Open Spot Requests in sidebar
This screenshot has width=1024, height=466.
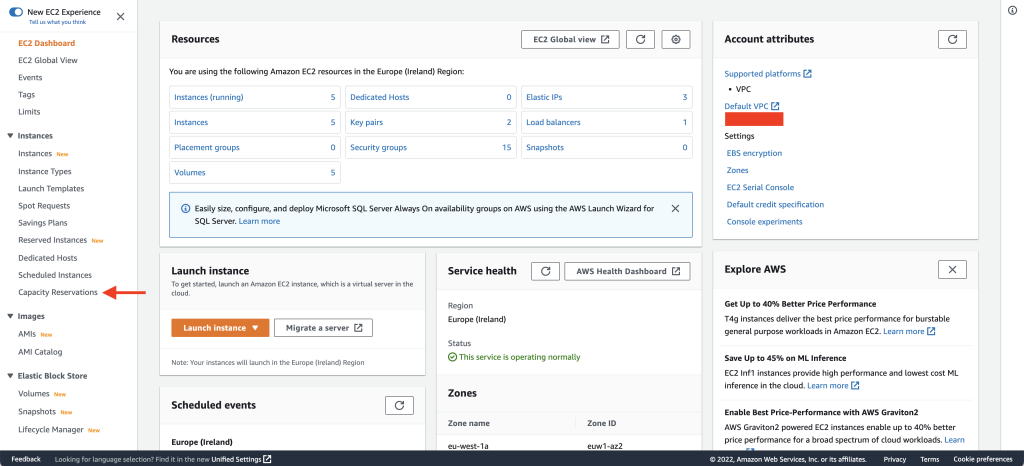[x=44, y=206]
